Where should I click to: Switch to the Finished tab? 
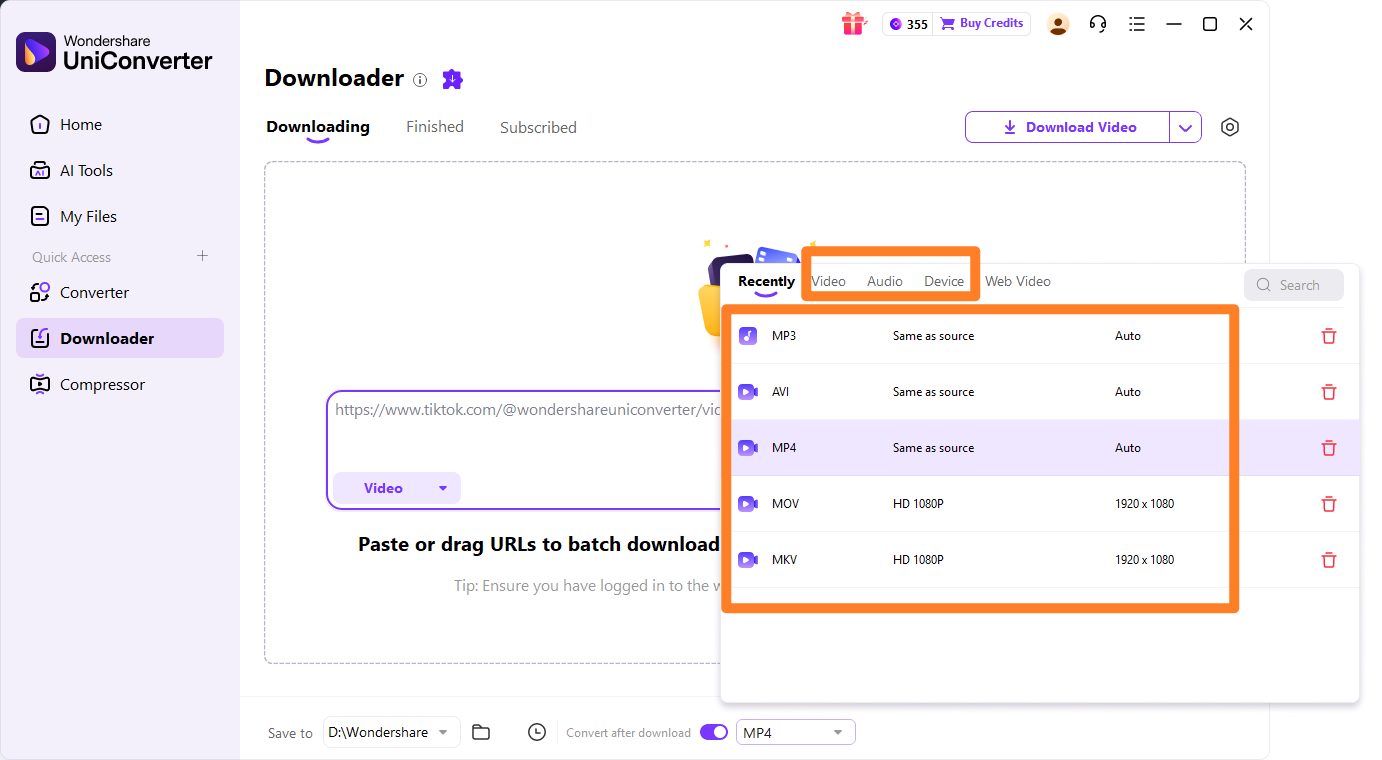pos(434,126)
